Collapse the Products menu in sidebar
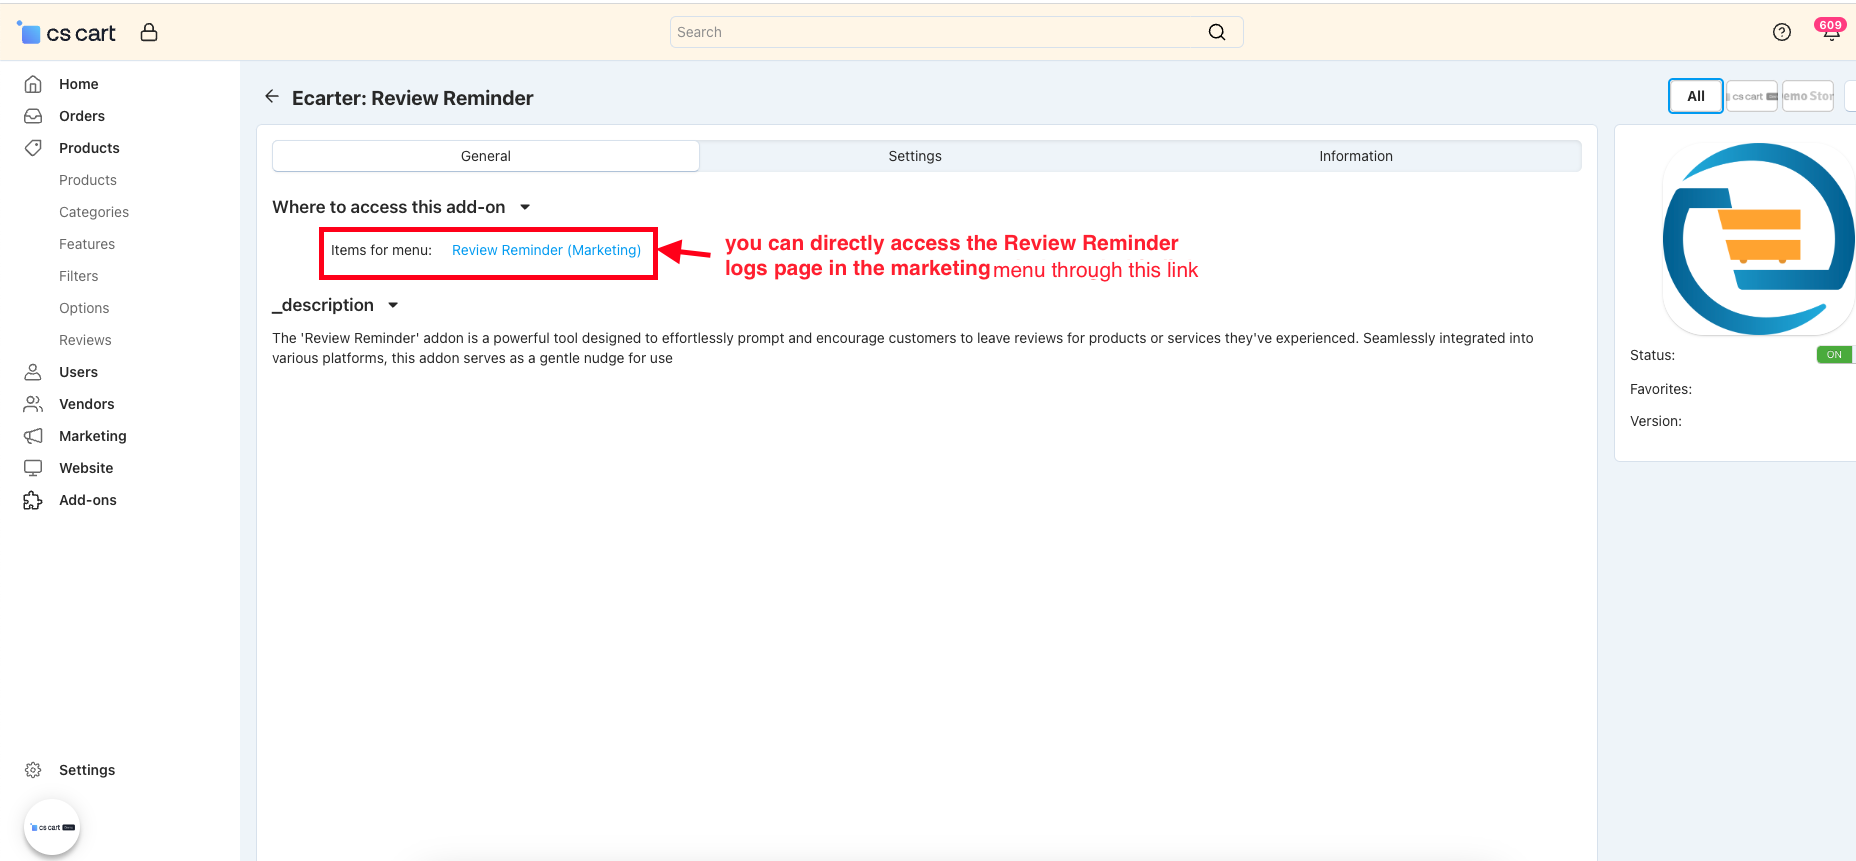Image resolution: width=1856 pixels, height=861 pixels. point(89,148)
